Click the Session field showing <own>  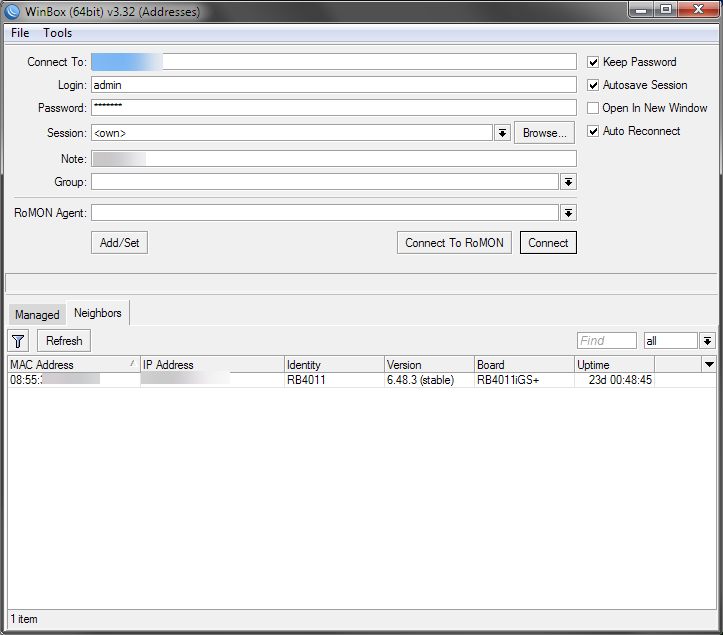292,133
